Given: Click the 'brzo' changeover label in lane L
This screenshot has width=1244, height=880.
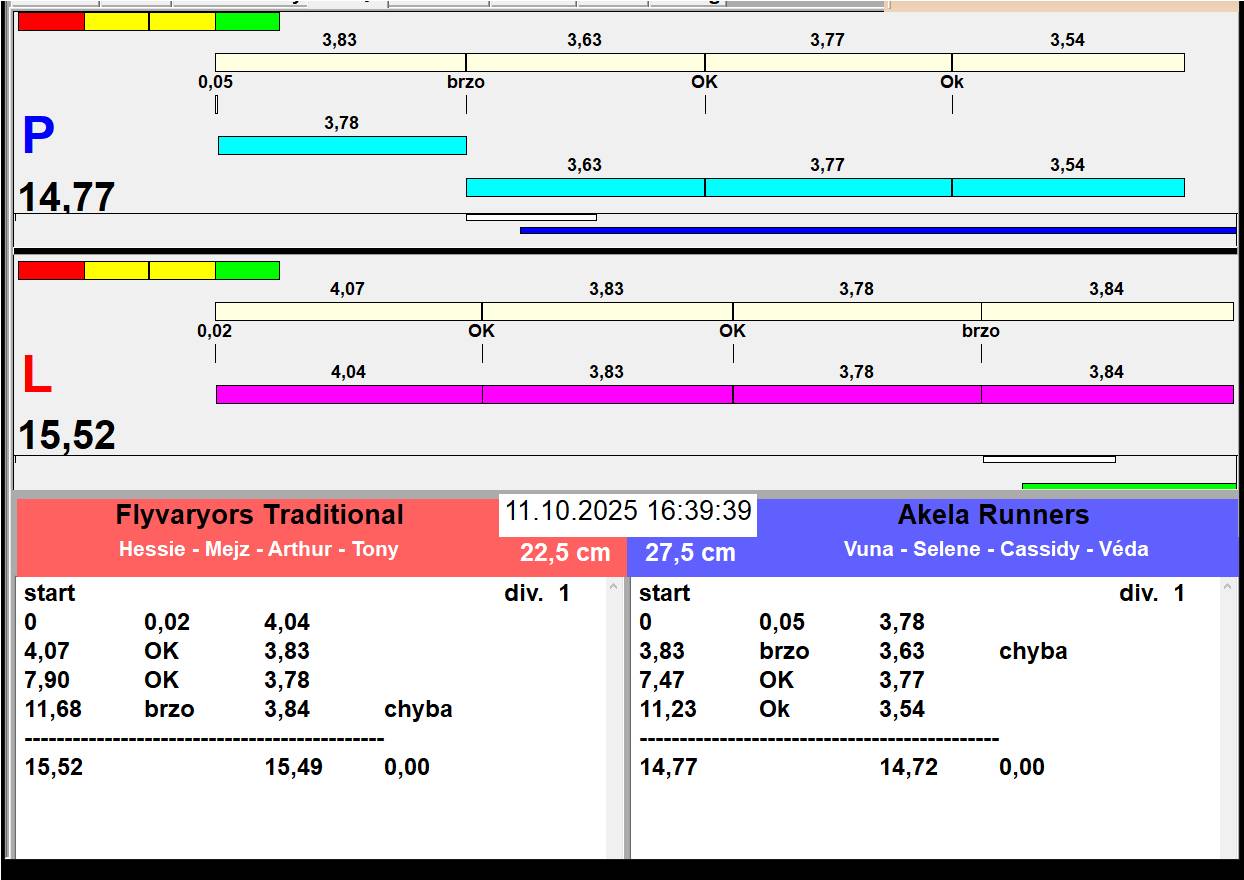Looking at the screenshot, I should click(981, 331).
